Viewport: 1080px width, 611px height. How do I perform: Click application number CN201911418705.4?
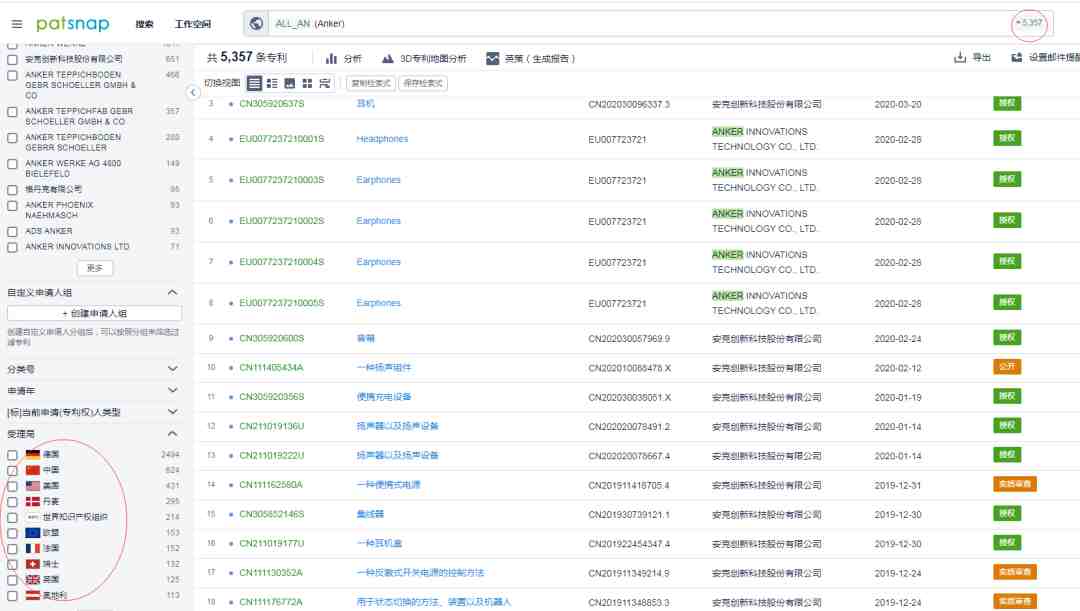click(x=629, y=486)
